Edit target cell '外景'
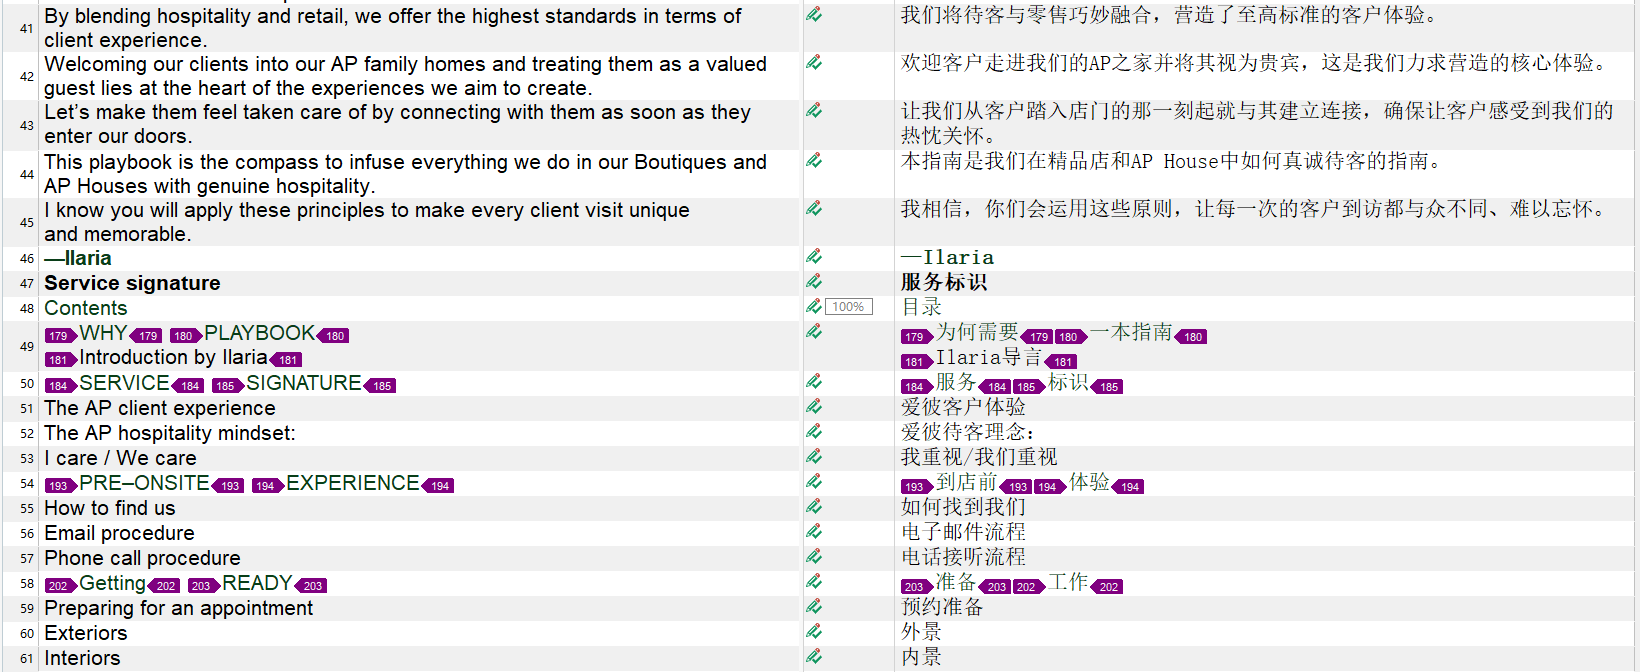Image resolution: width=1640 pixels, height=672 pixels. tap(922, 632)
